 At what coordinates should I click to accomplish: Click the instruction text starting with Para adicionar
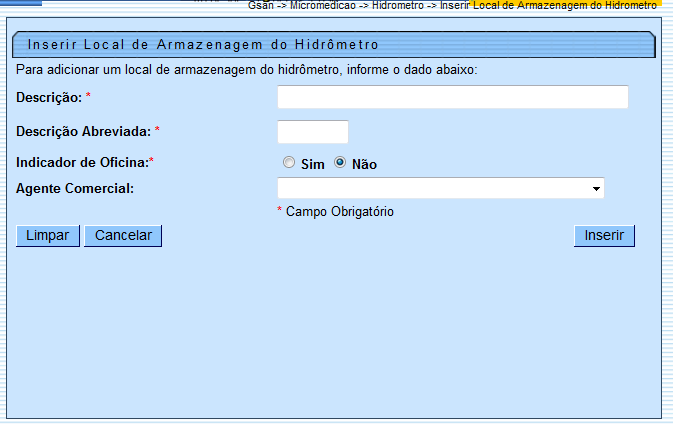pos(247,70)
